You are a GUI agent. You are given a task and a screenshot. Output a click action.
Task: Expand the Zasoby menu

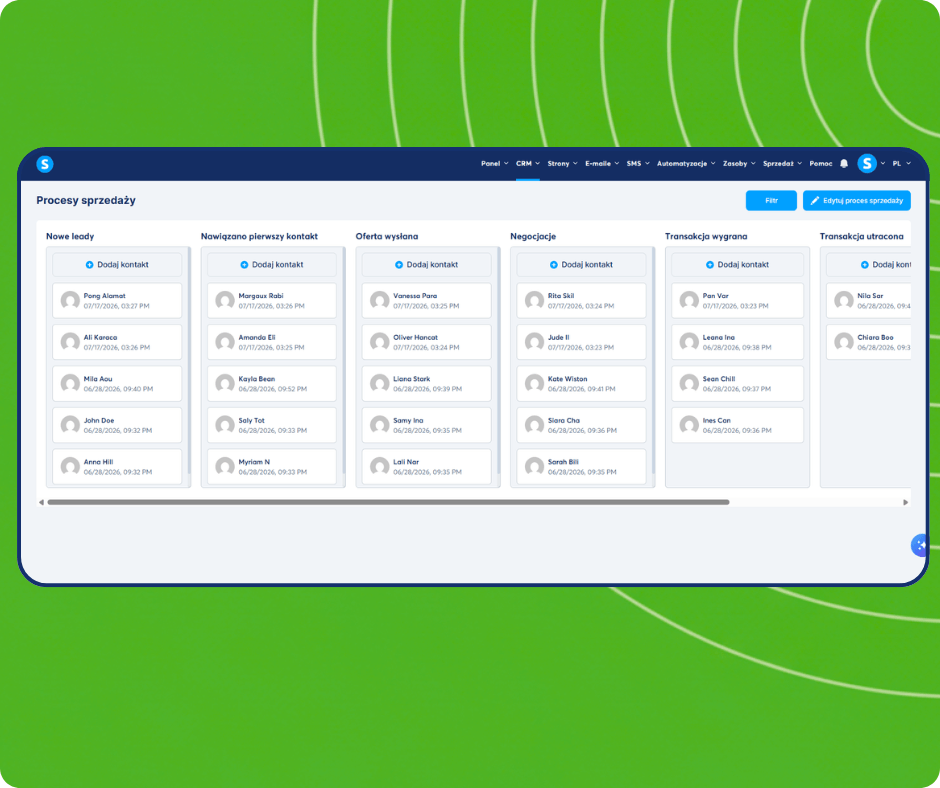739,164
